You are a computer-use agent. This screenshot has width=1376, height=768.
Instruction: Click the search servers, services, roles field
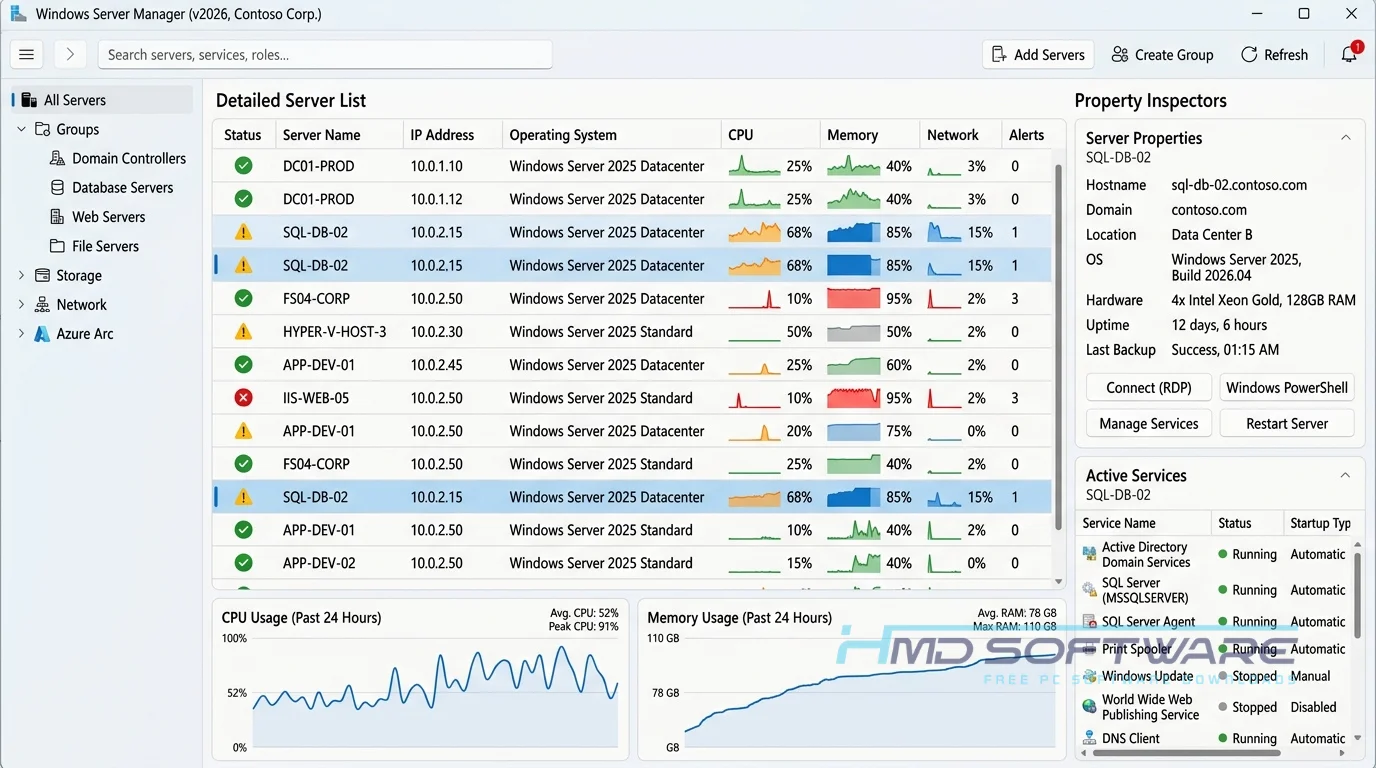[325, 55]
